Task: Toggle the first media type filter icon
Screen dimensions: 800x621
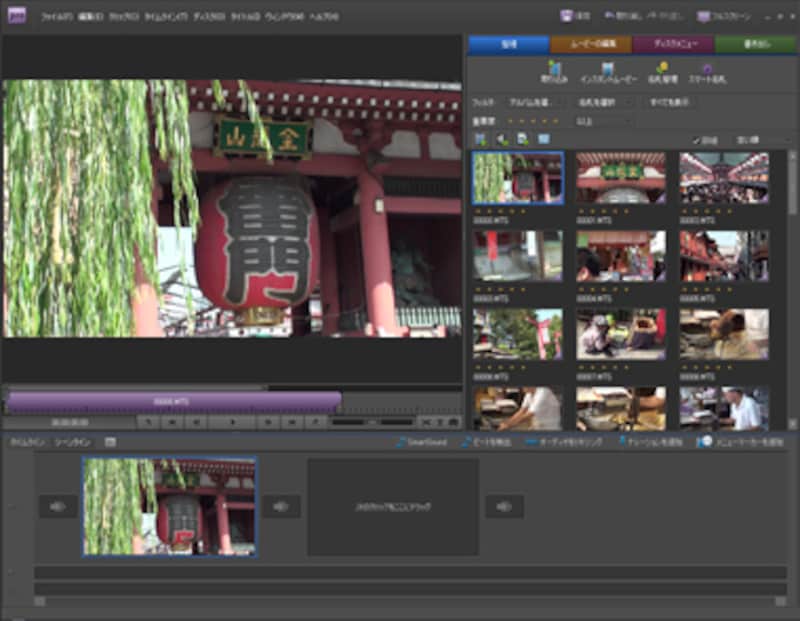Action: 481,140
